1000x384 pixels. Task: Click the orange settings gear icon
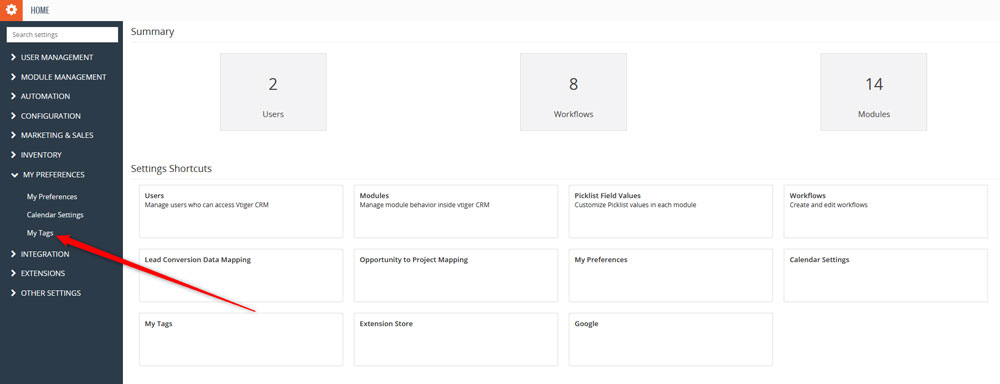click(x=11, y=10)
